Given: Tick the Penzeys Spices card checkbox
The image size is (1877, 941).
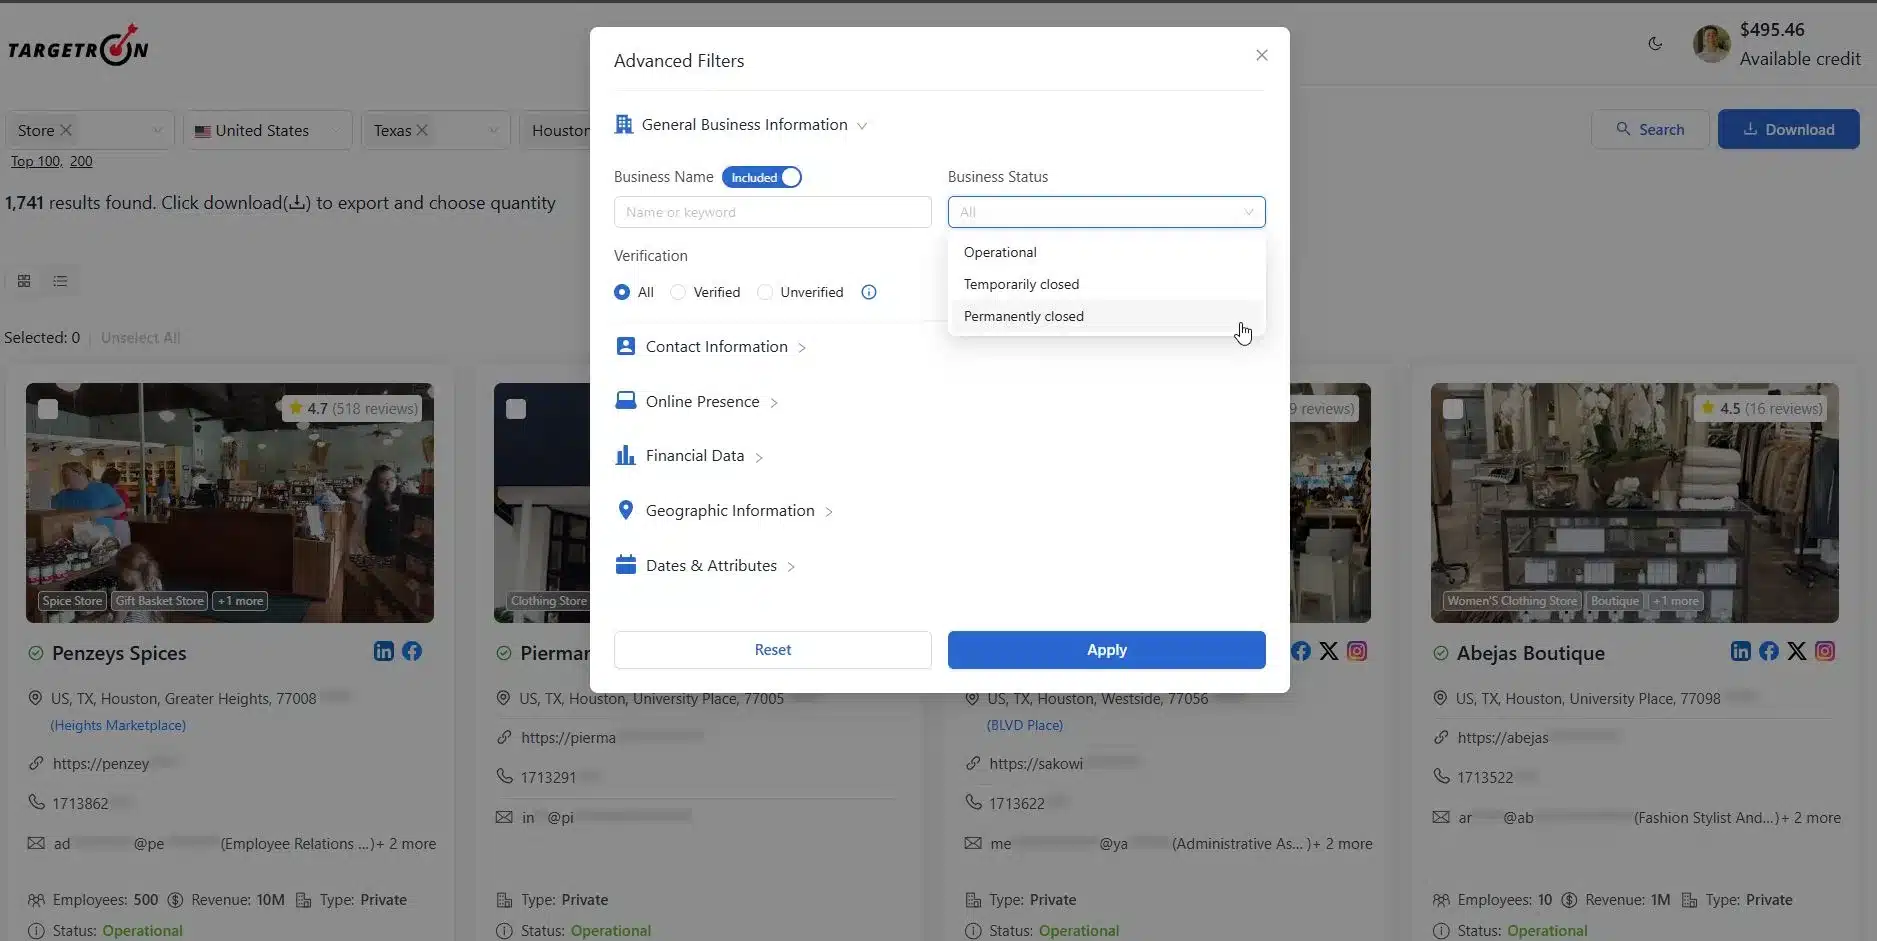Looking at the screenshot, I should point(48,409).
